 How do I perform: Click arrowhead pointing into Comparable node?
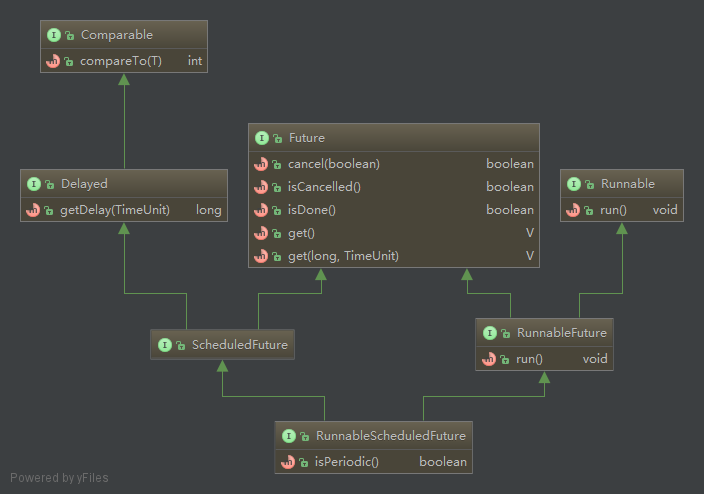coord(124,79)
